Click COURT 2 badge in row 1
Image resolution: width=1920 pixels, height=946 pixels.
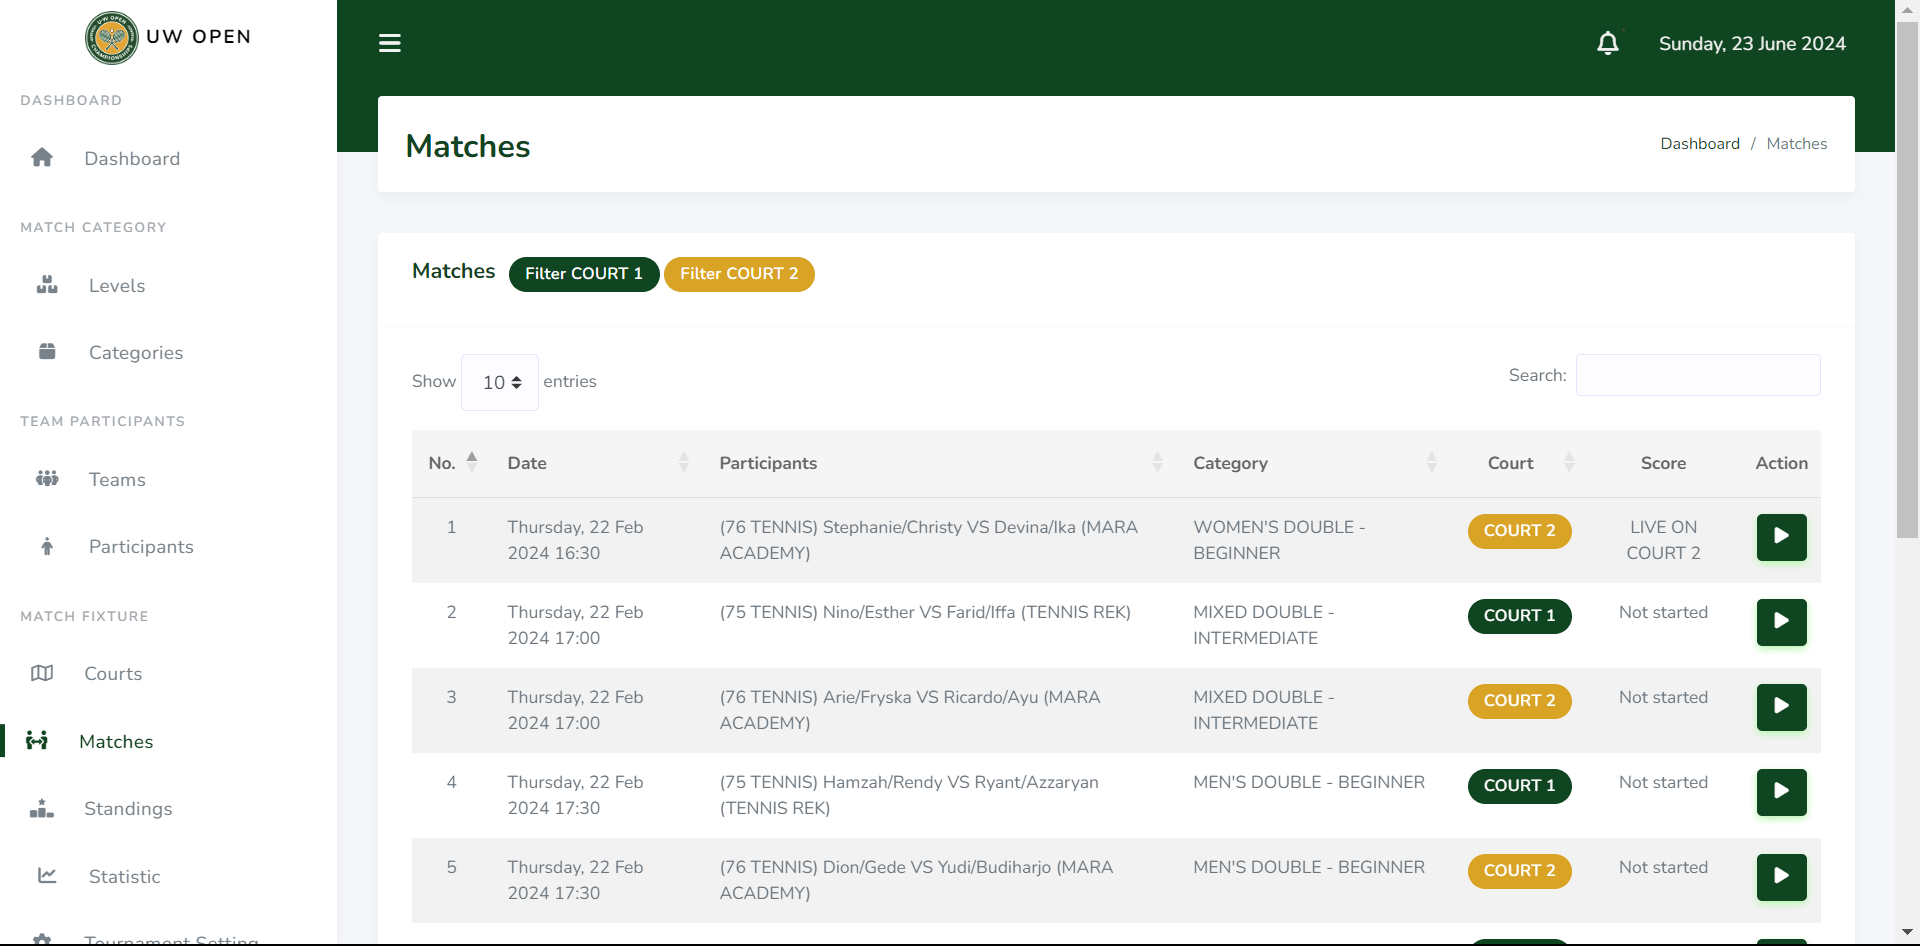[1519, 531]
